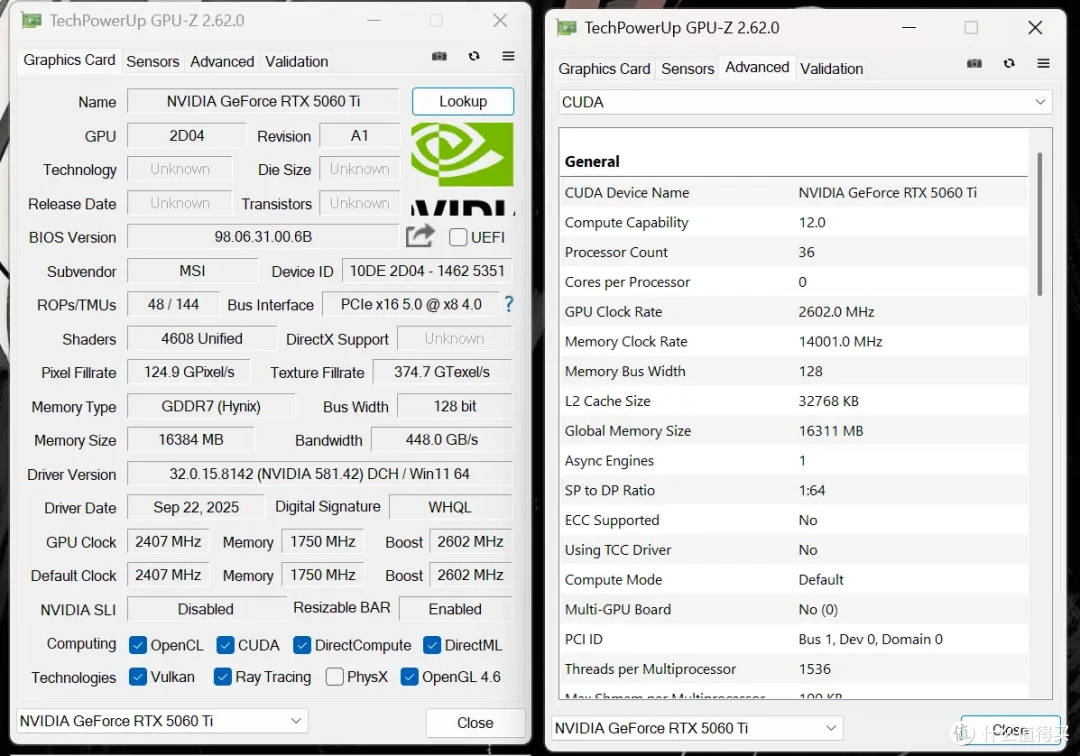Click CUDA Device Name row
This screenshot has width=1080, height=756.
pos(793,193)
